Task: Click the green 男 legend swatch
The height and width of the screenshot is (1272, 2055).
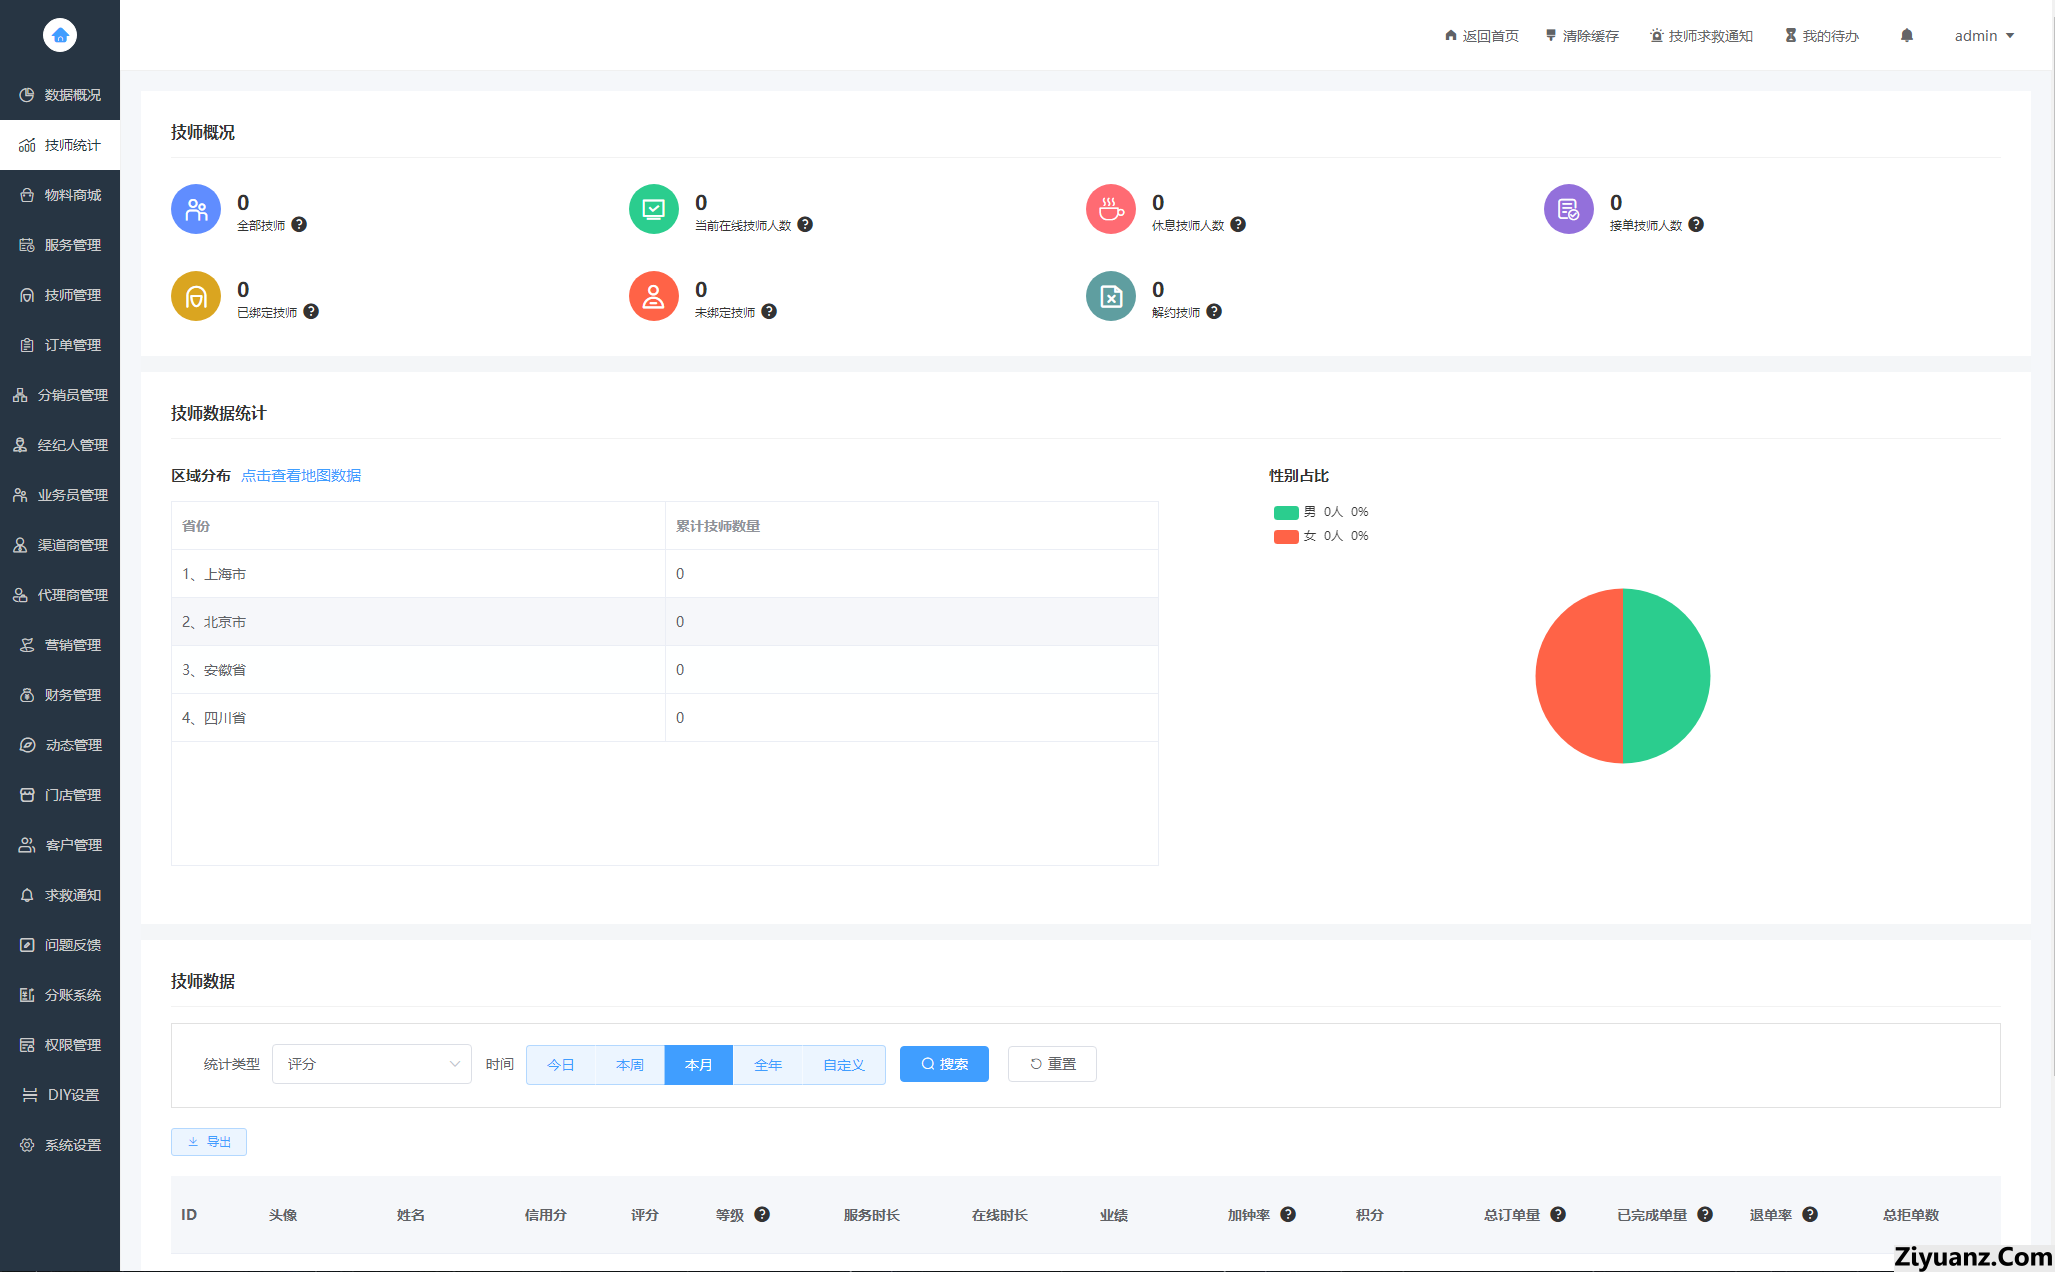Action: pyautogui.click(x=1285, y=512)
